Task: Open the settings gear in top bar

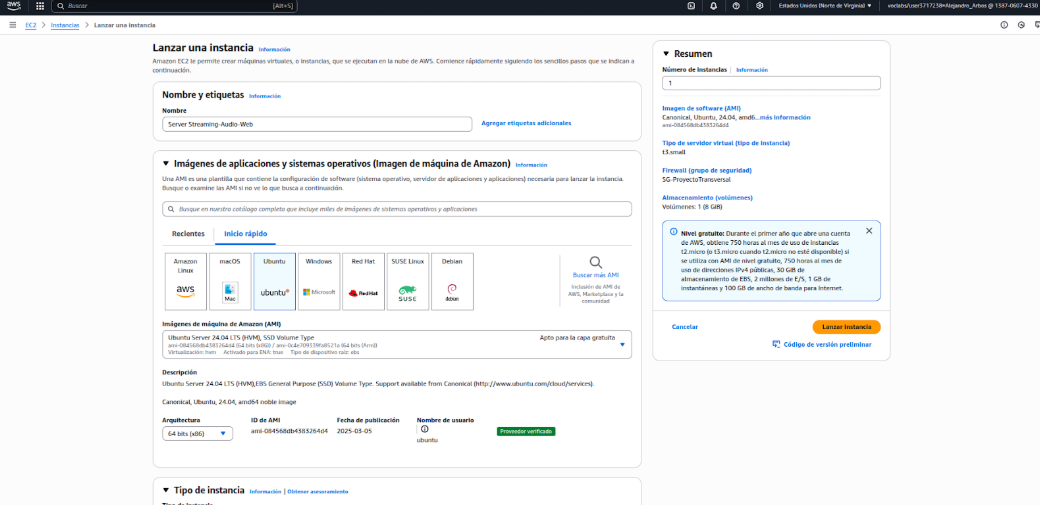Action: pyautogui.click(x=760, y=6)
